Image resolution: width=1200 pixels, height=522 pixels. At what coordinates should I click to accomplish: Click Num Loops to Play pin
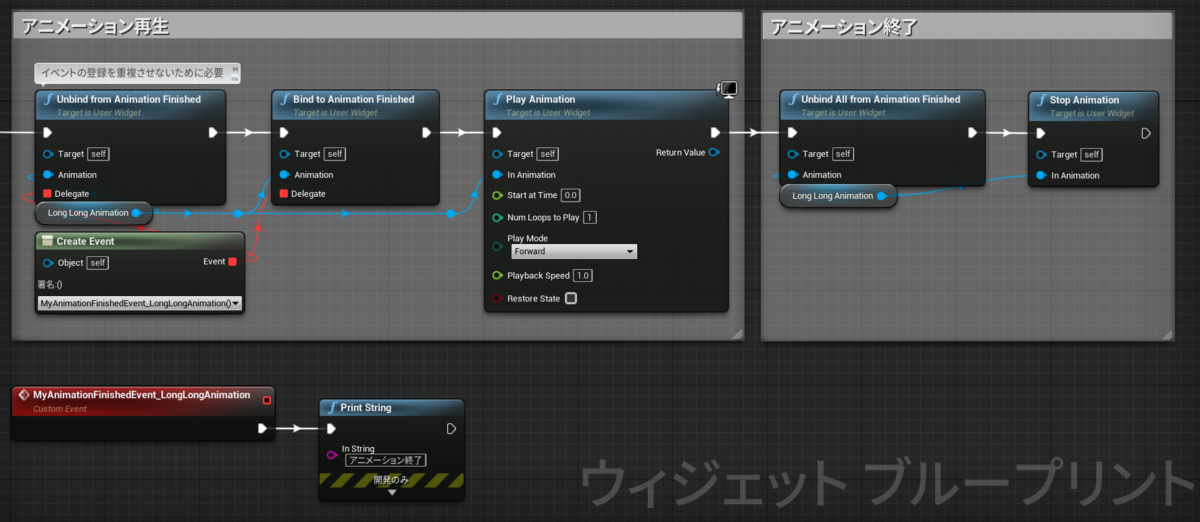point(497,217)
